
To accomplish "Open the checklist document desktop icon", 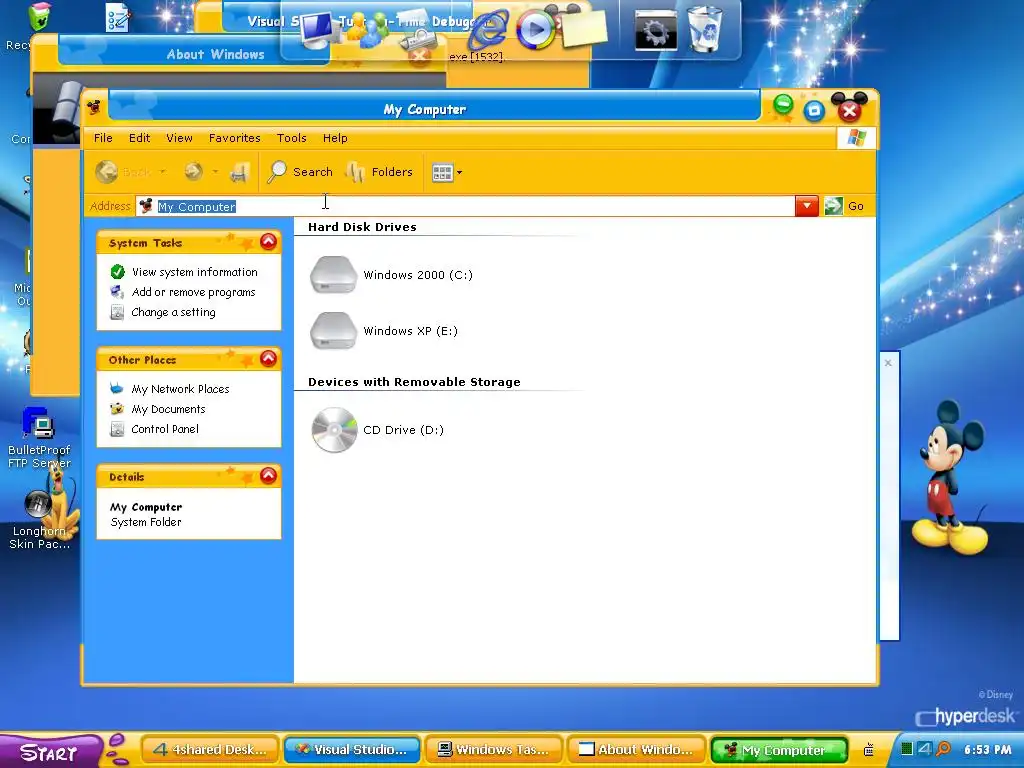I will coord(118,18).
